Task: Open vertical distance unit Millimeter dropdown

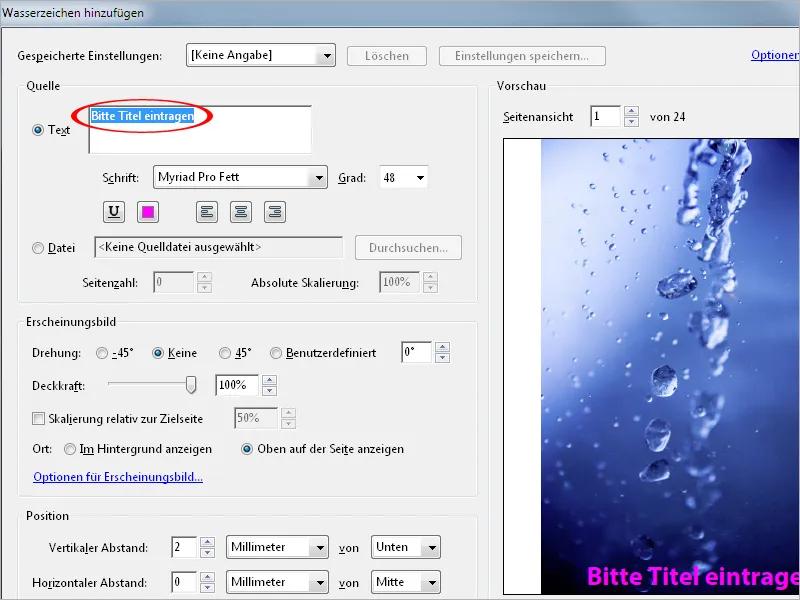Action: 277,547
